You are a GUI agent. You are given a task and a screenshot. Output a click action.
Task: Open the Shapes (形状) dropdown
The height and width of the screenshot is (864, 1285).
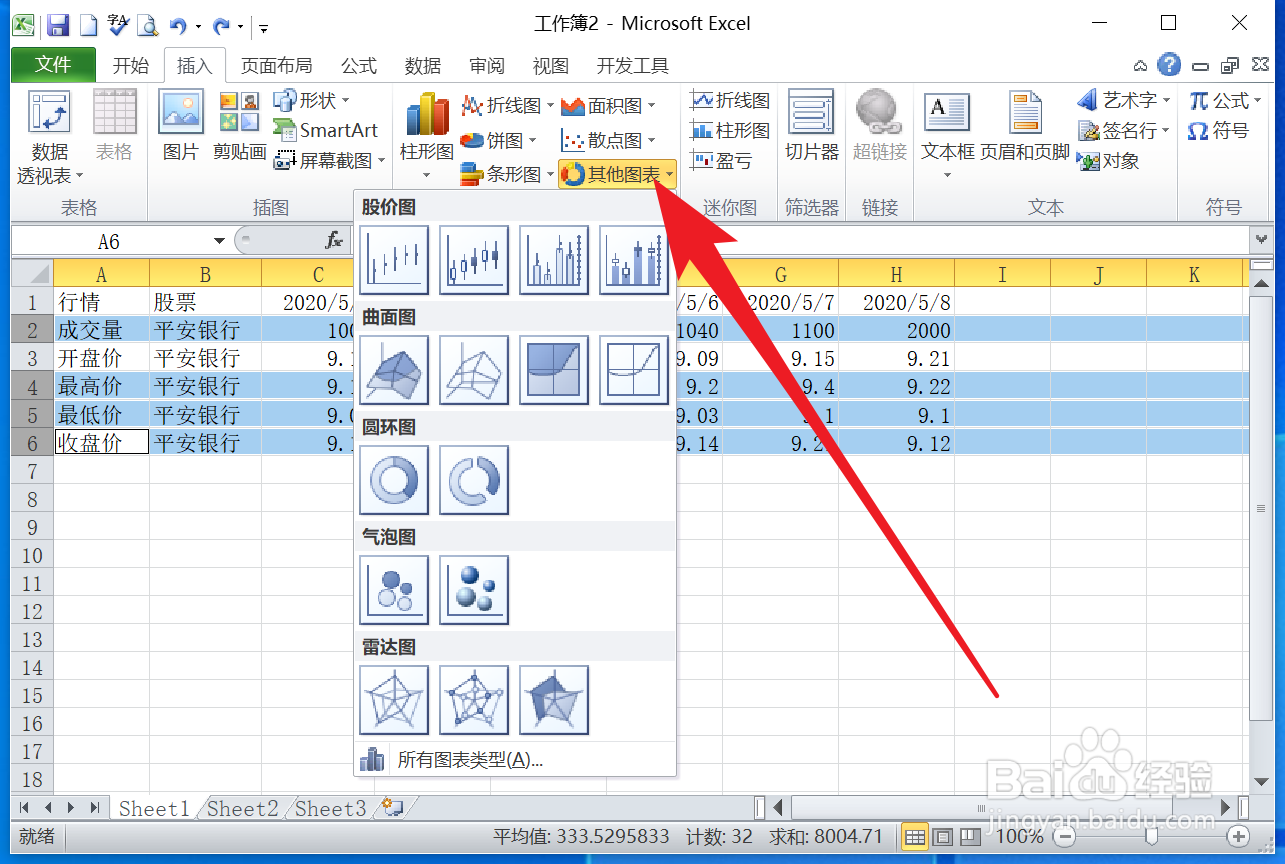pos(312,100)
